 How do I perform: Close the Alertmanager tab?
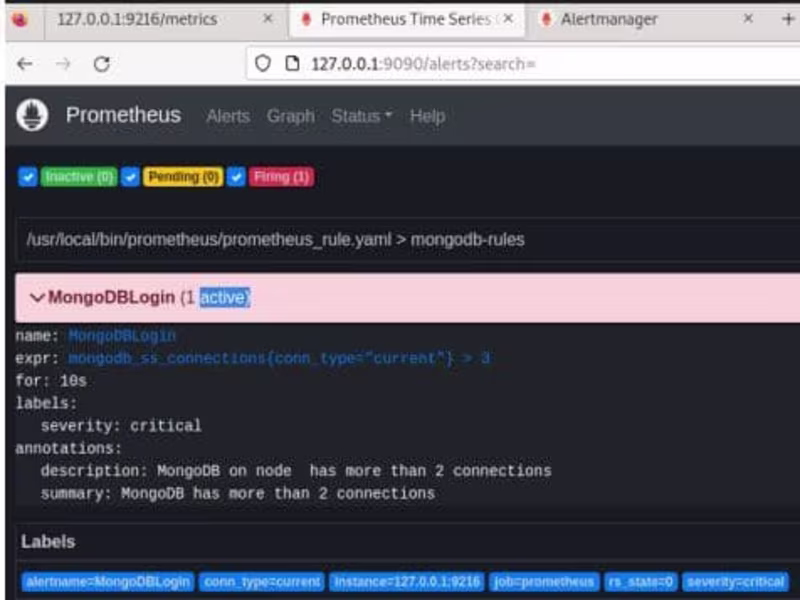coord(748,19)
